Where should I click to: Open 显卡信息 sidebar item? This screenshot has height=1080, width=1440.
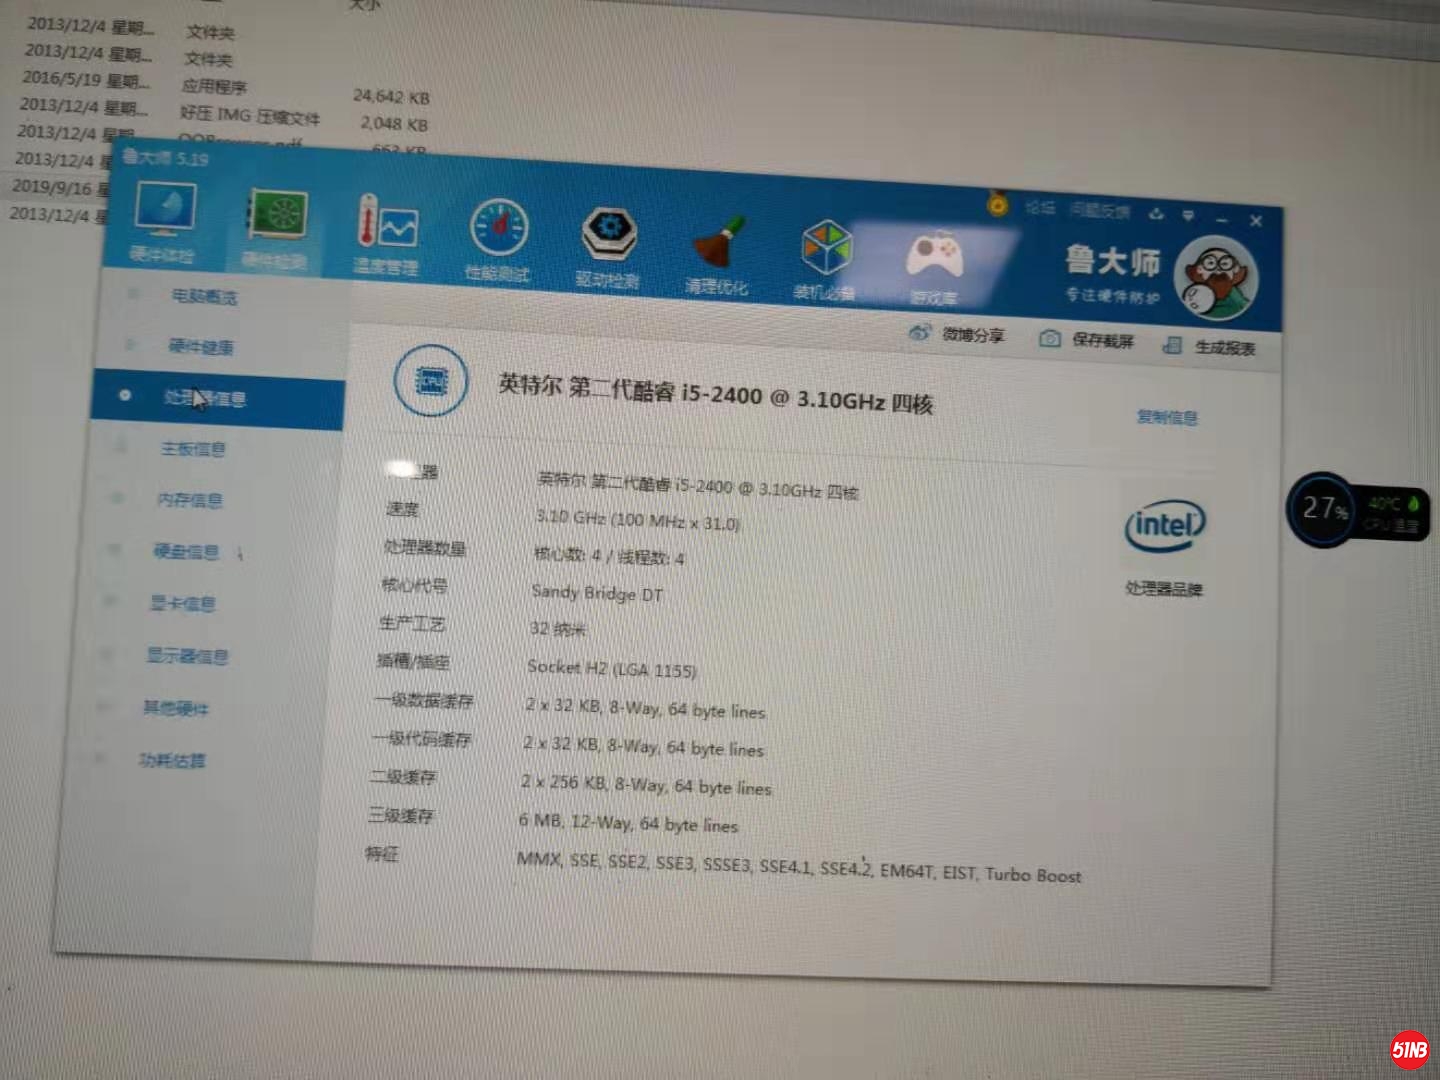pos(182,603)
